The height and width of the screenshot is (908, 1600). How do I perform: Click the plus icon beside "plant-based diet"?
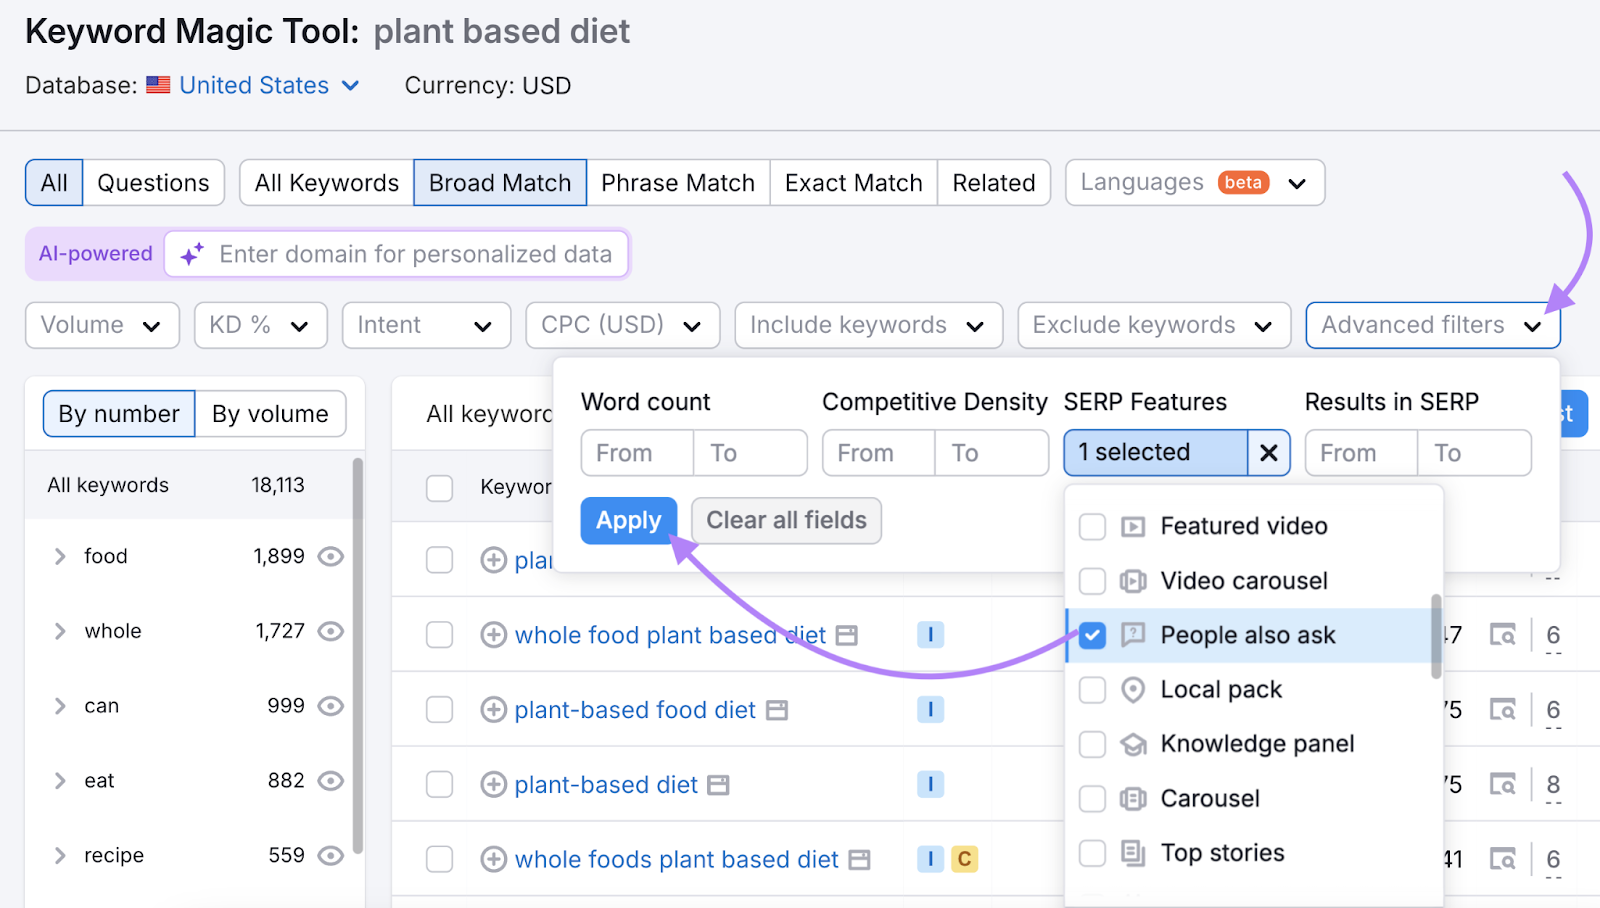point(494,784)
